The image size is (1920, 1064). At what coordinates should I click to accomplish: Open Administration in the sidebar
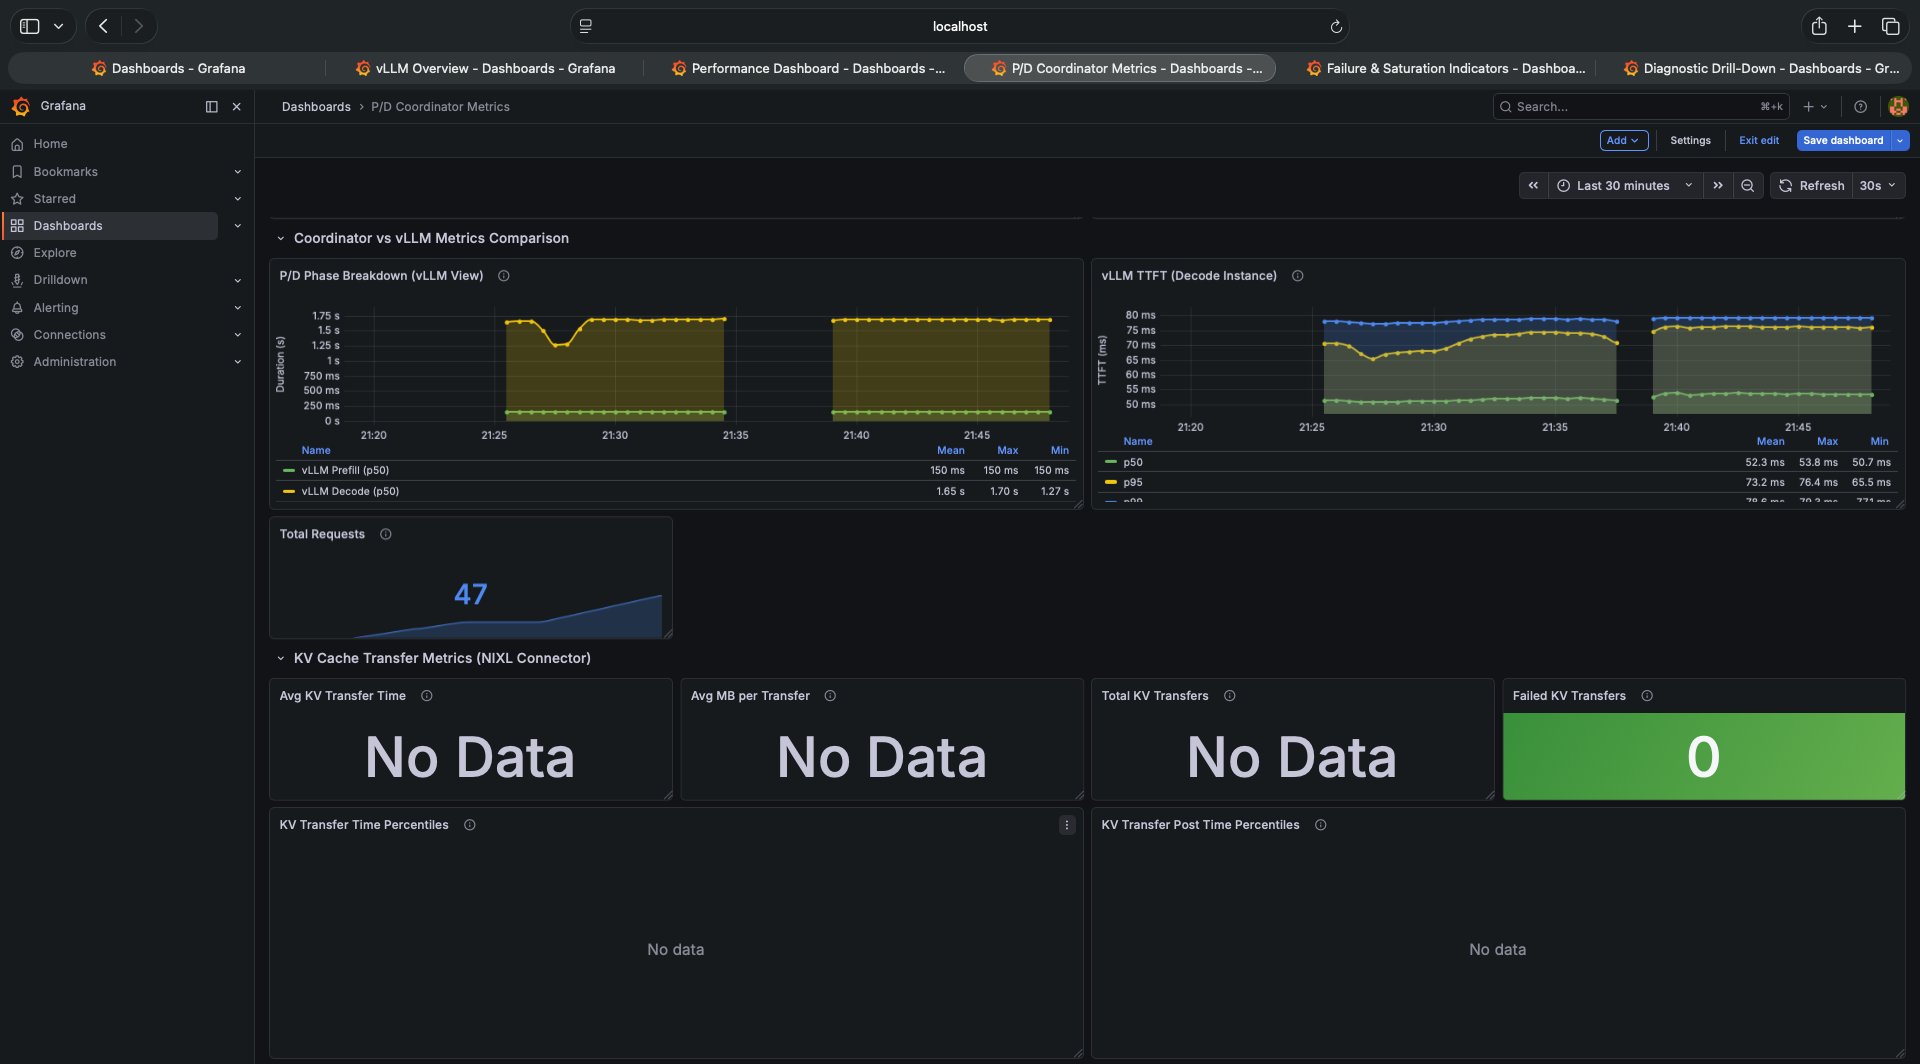[x=74, y=362]
